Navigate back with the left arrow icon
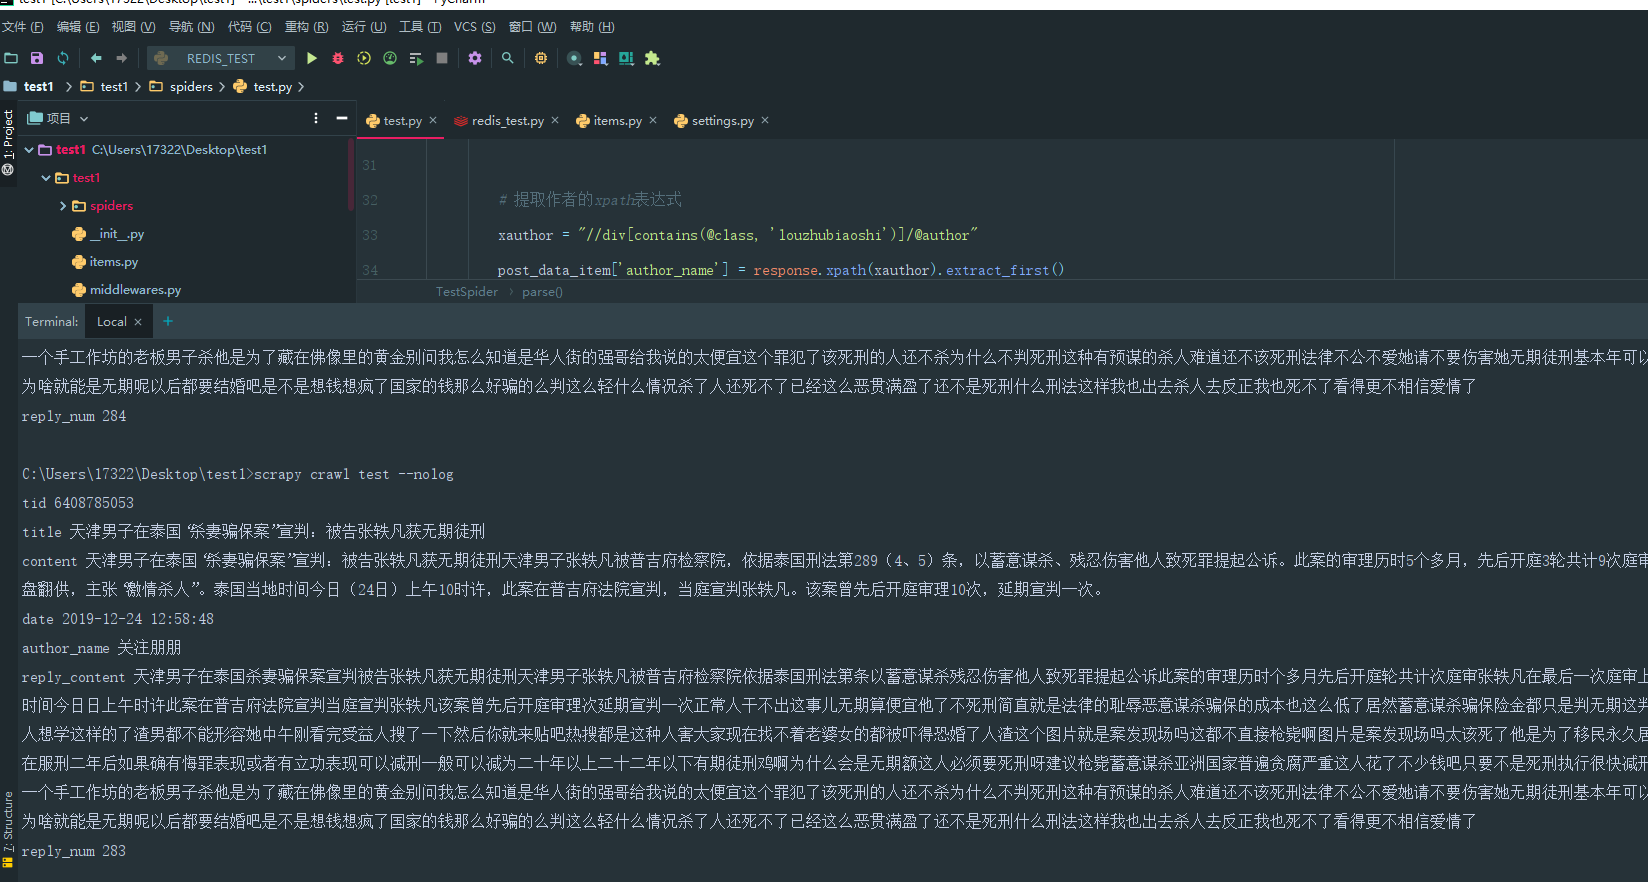The width and height of the screenshot is (1648, 882). click(96, 58)
